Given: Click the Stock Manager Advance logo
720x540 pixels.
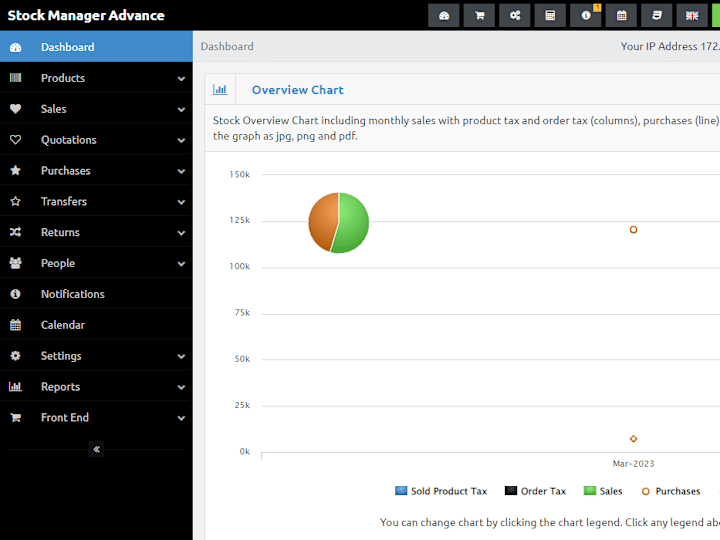Looking at the screenshot, I should [86, 15].
